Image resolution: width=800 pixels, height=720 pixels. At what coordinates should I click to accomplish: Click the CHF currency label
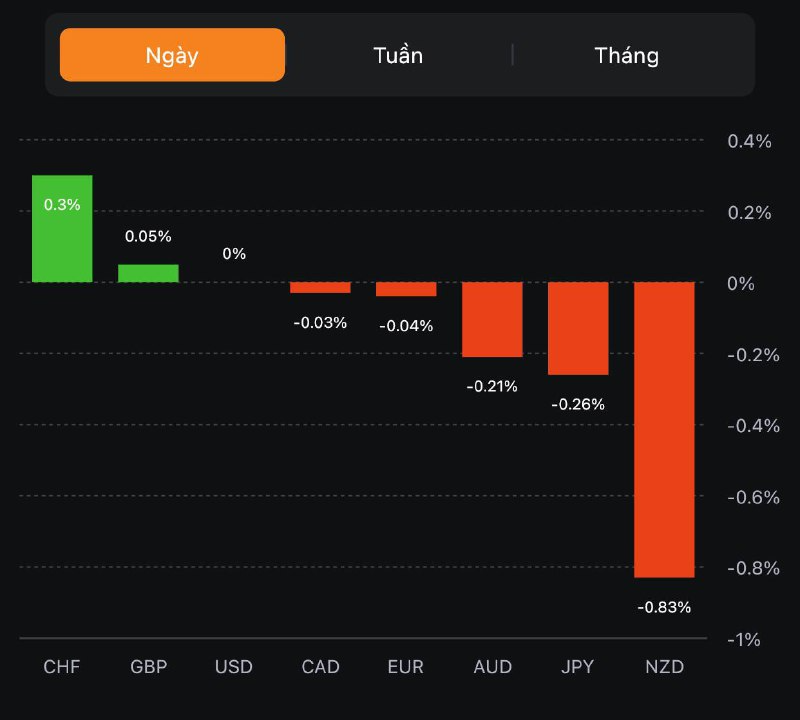click(62, 667)
